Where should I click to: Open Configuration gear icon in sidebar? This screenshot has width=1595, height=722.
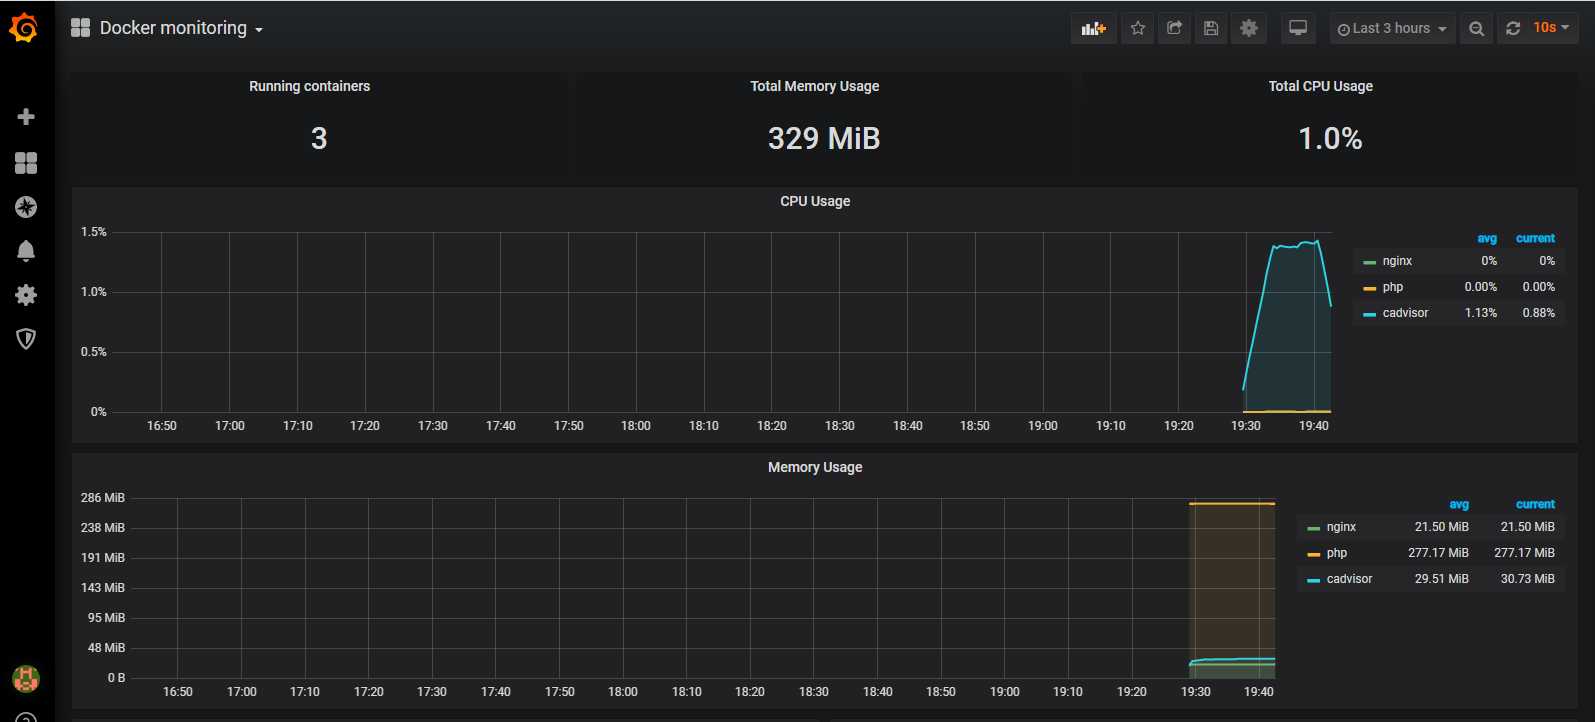[x=26, y=295]
